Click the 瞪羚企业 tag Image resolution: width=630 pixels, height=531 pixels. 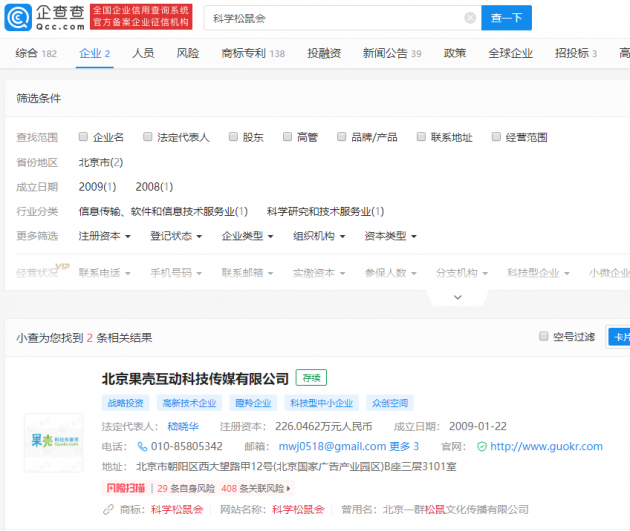point(253,403)
